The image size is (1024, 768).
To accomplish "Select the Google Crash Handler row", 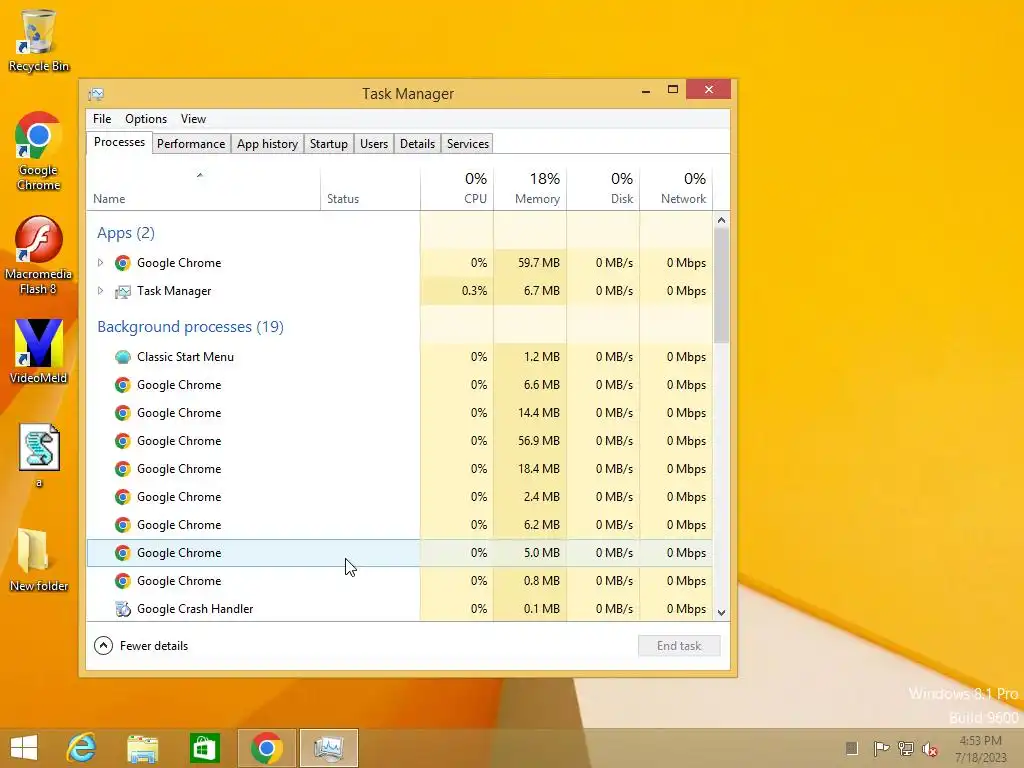I will tap(400, 609).
